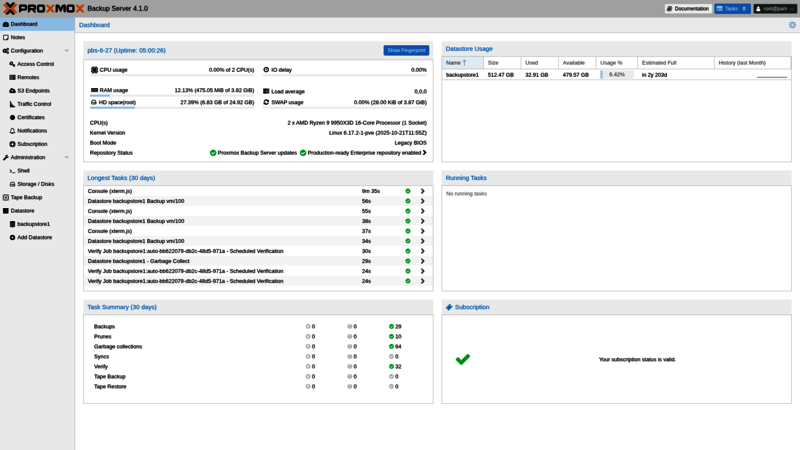Image resolution: width=800 pixels, height=450 pixels.
Task: Click the Proxmox logo in the header
Action: tap(43, 8)
